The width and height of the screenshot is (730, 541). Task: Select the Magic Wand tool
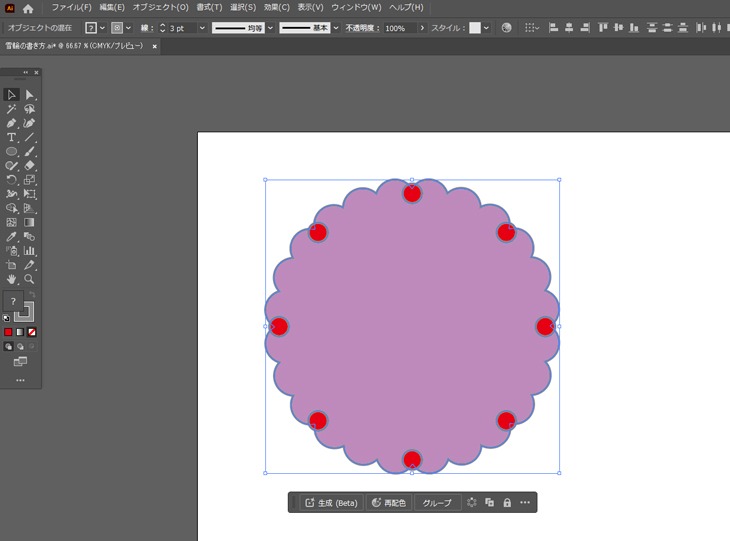point(12,109)
